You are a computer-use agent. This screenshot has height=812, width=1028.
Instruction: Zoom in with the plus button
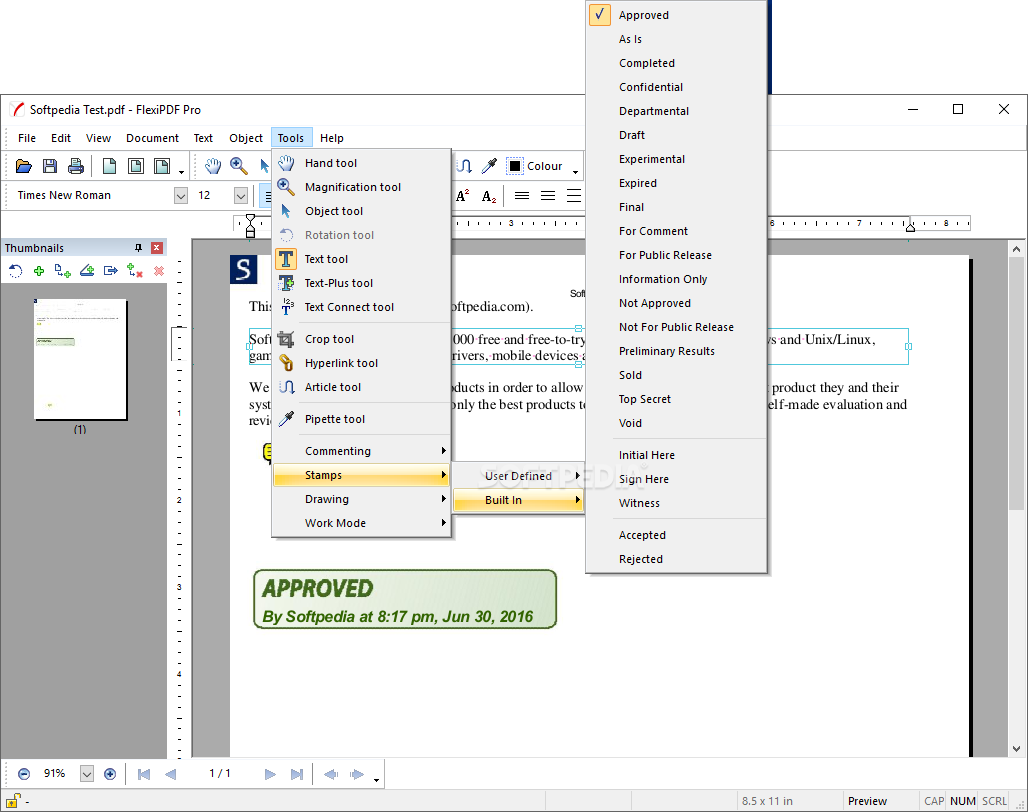(110, 774)
